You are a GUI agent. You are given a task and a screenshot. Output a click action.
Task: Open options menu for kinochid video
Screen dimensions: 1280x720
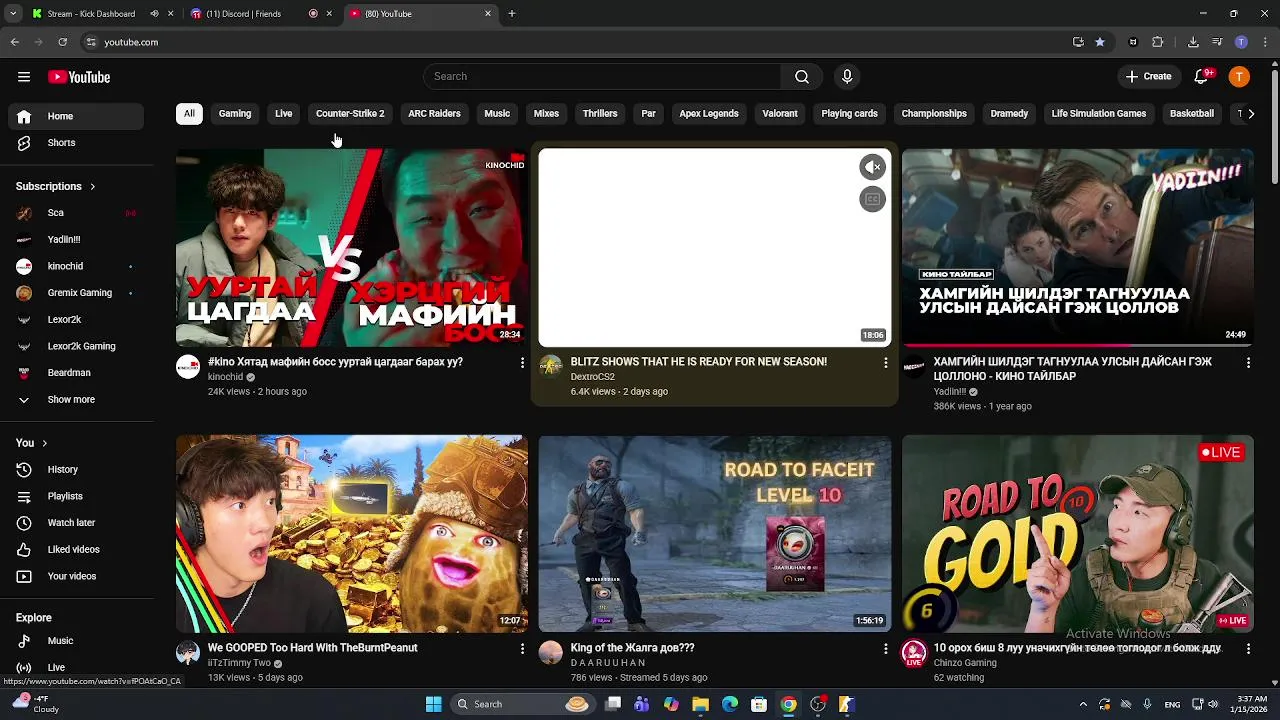(522, 363)
